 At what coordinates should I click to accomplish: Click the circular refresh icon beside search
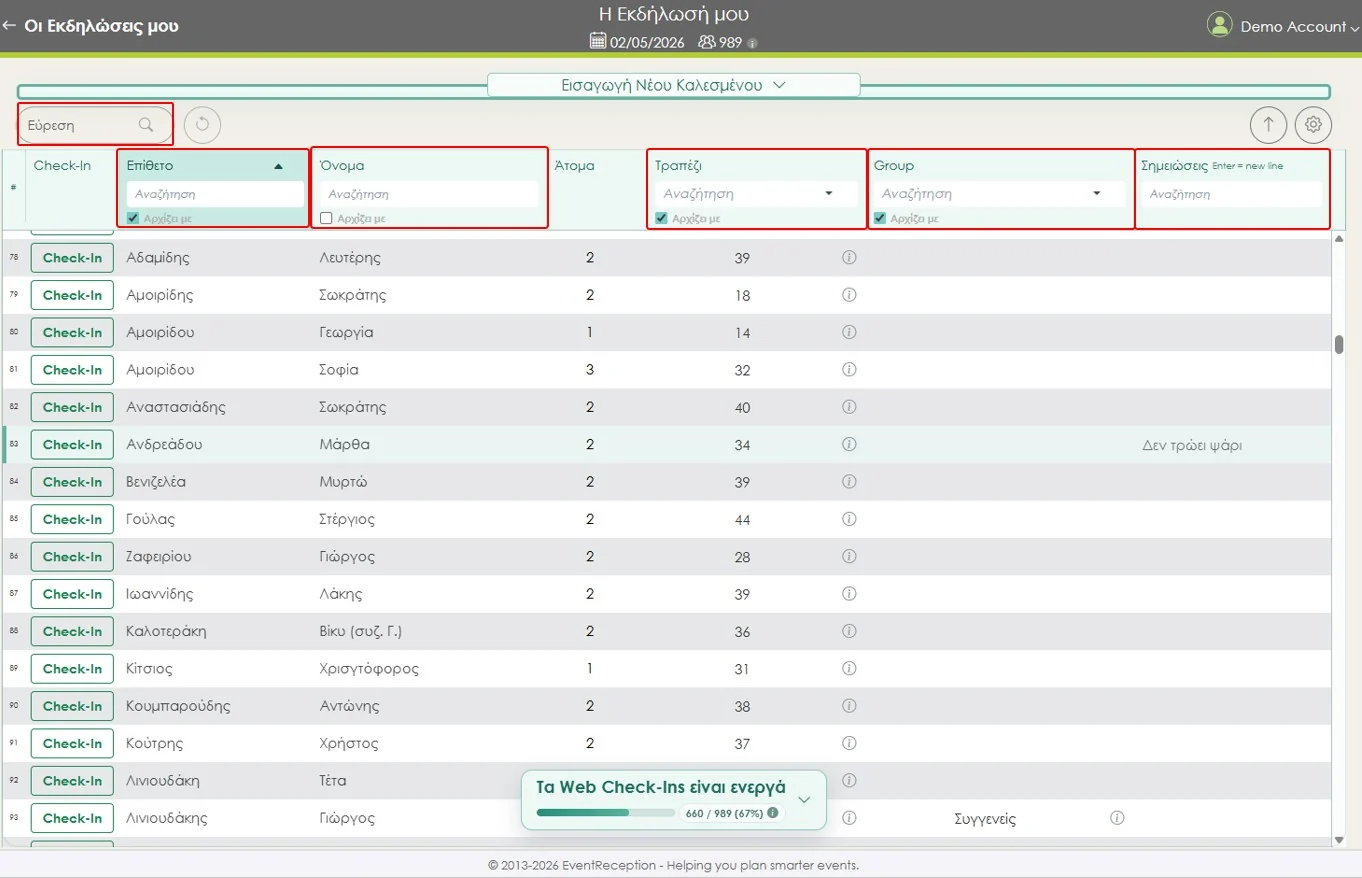pos(202,124)
